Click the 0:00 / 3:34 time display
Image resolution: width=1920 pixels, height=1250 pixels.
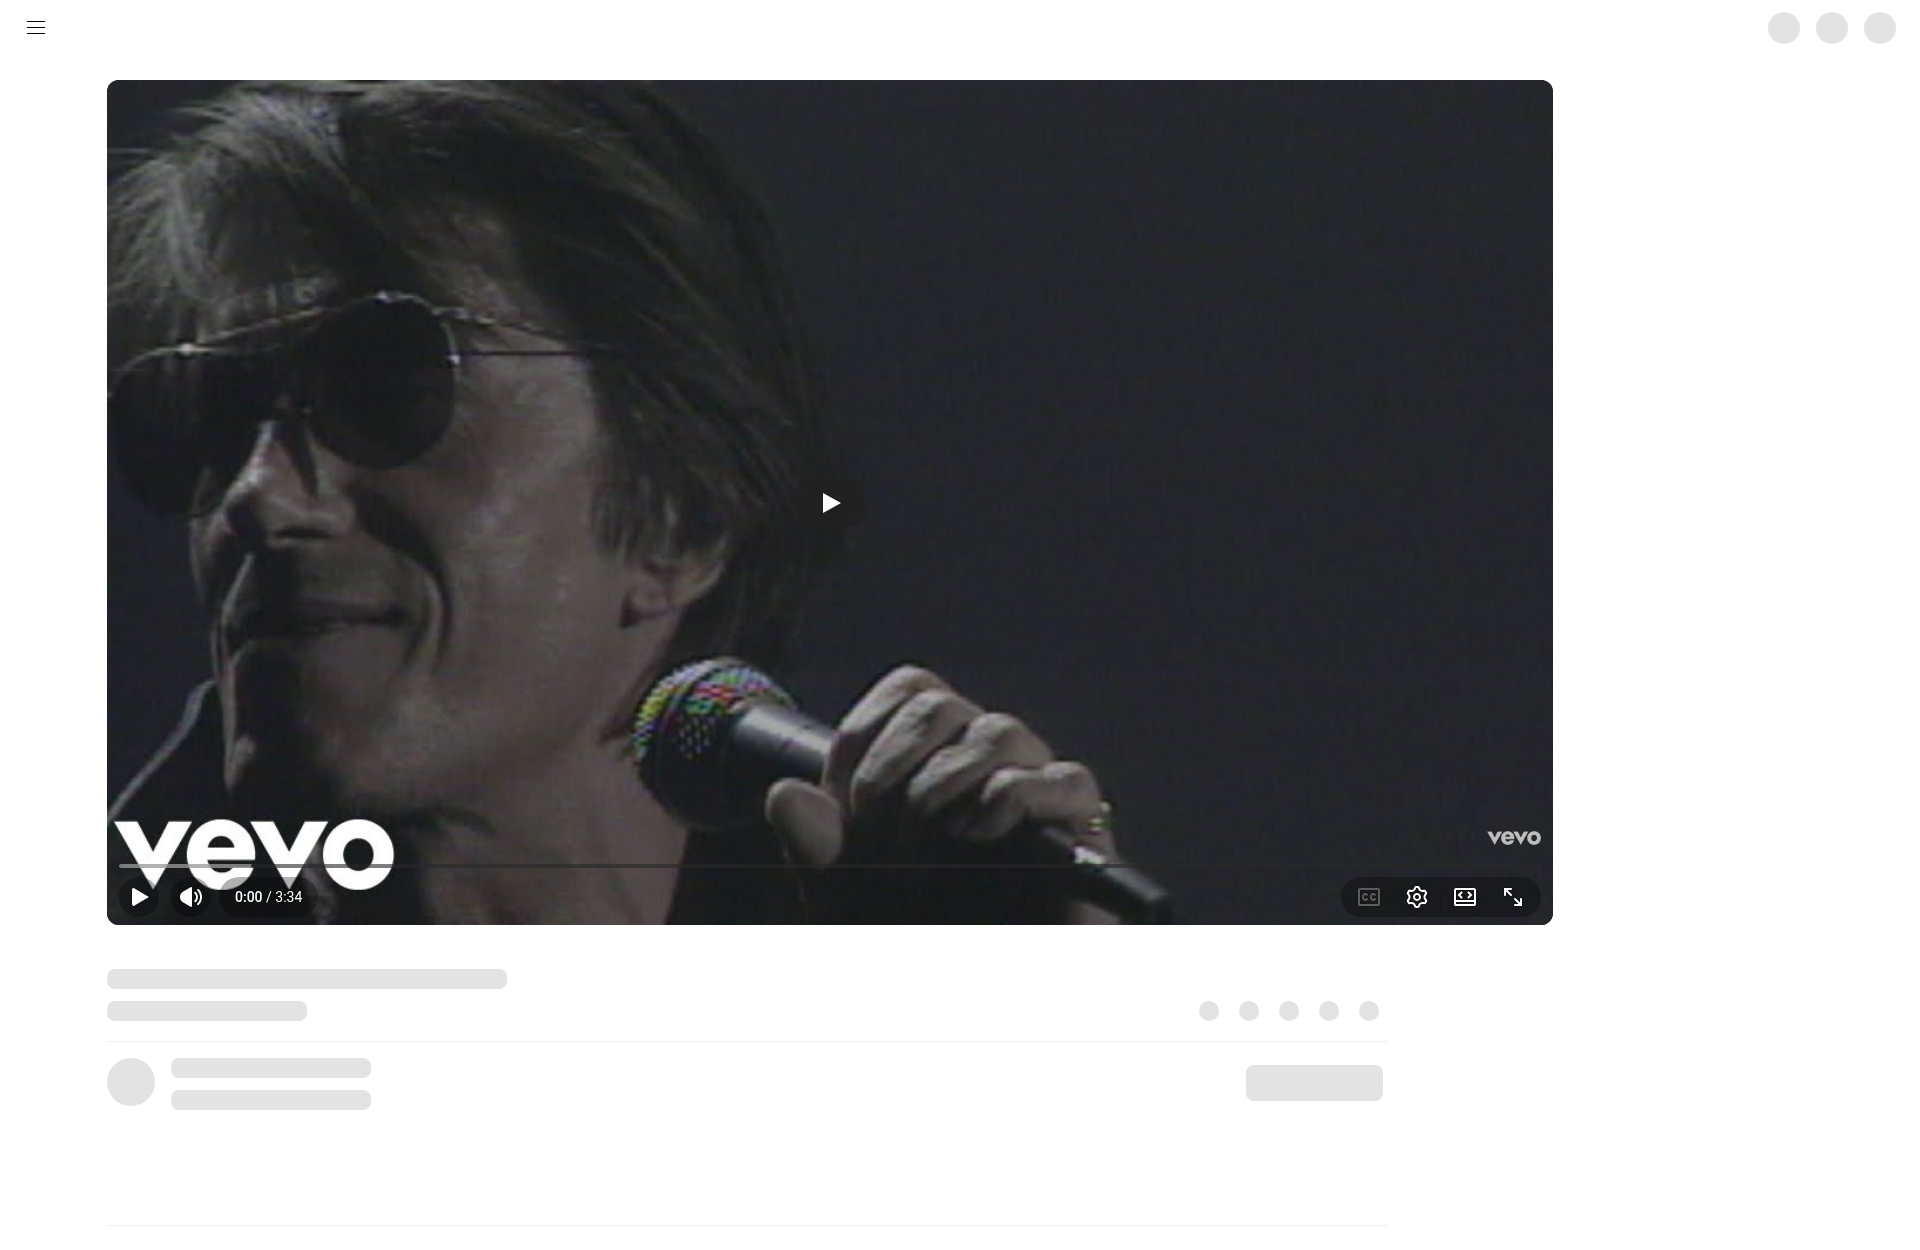click(268, 897)
